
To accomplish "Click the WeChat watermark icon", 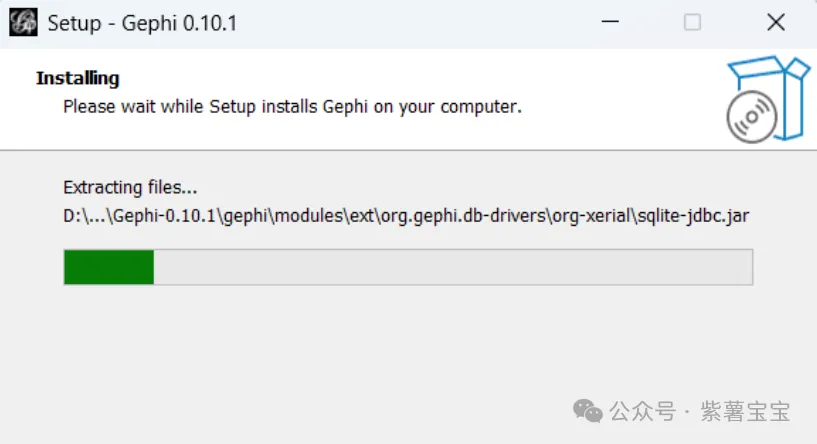I will point(587,411).
